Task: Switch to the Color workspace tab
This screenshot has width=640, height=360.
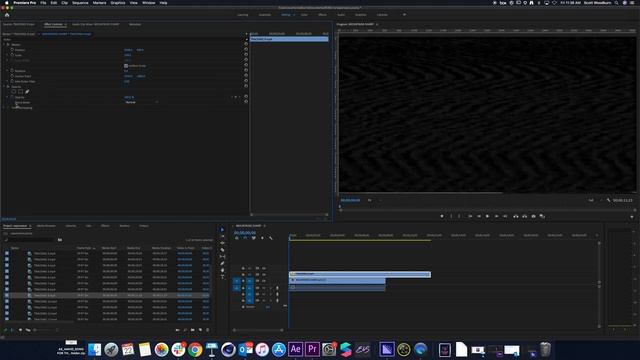Action: pyautogui.click(x=304, y=15)
